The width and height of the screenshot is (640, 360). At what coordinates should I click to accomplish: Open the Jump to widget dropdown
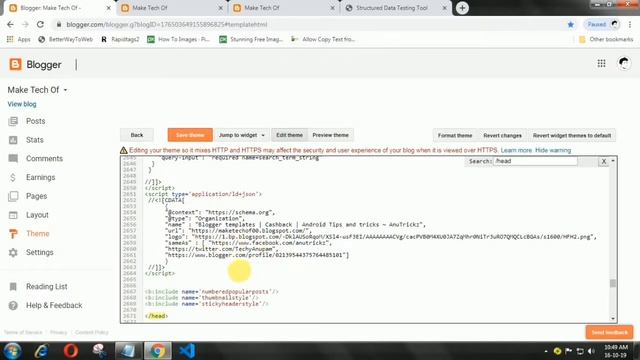(x=242, y=135)
